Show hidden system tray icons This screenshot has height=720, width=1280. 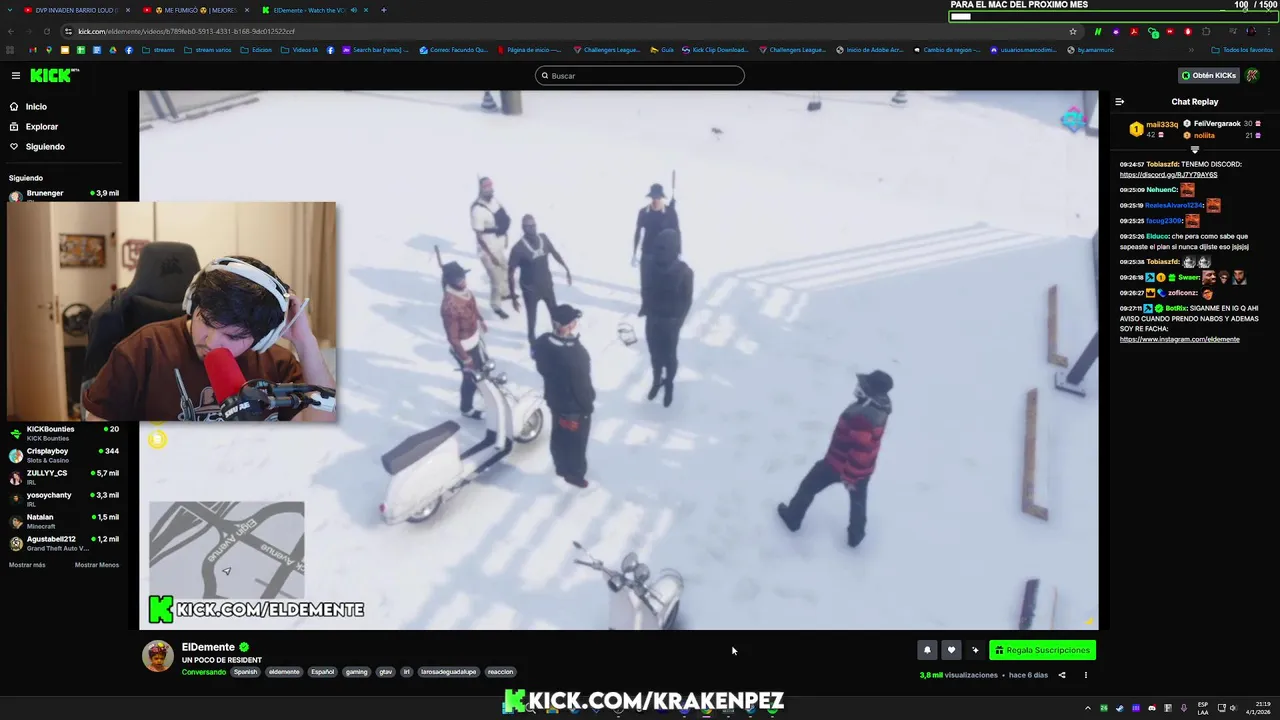click(x=1088, y=708)
